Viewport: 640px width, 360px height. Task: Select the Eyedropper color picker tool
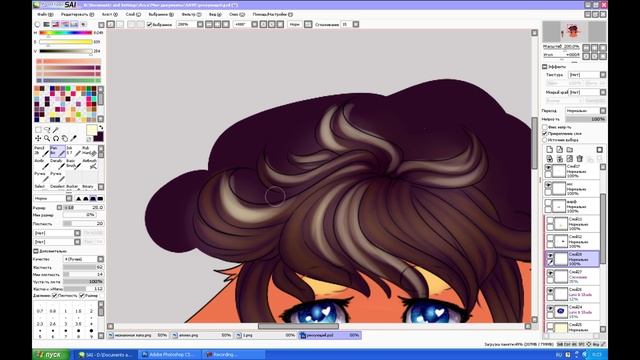click(73, 138)
